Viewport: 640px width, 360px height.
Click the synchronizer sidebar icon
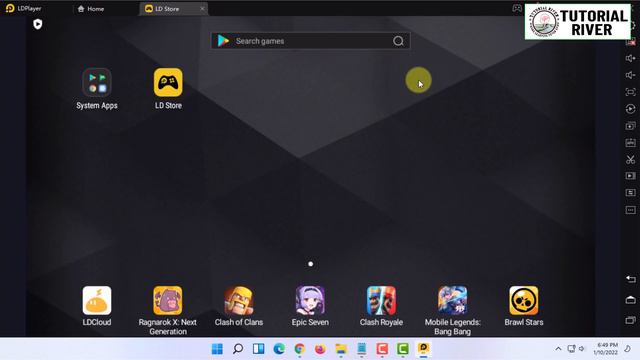(631, 193)
